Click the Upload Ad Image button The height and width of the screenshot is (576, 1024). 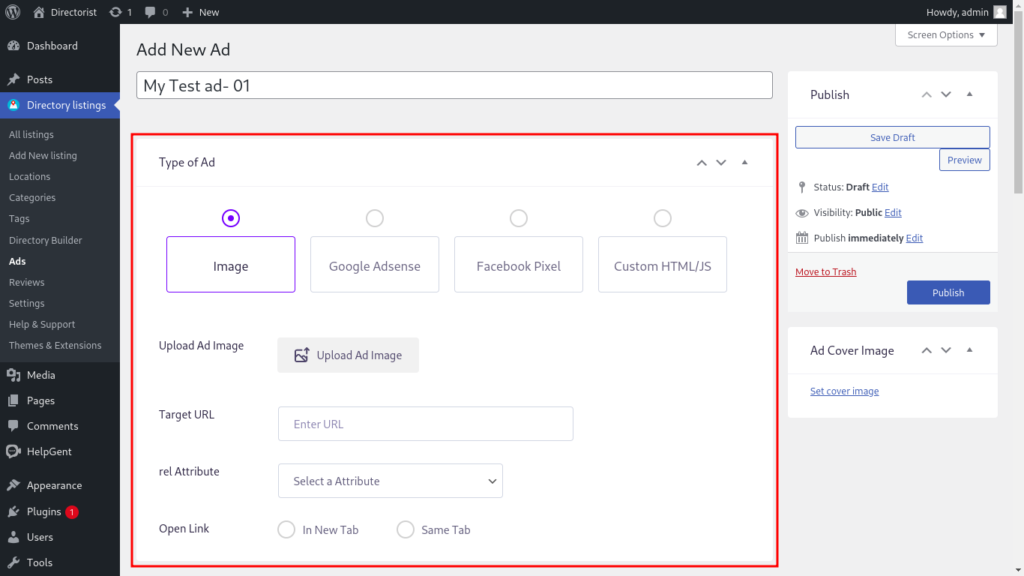click(x=348, y=355)
